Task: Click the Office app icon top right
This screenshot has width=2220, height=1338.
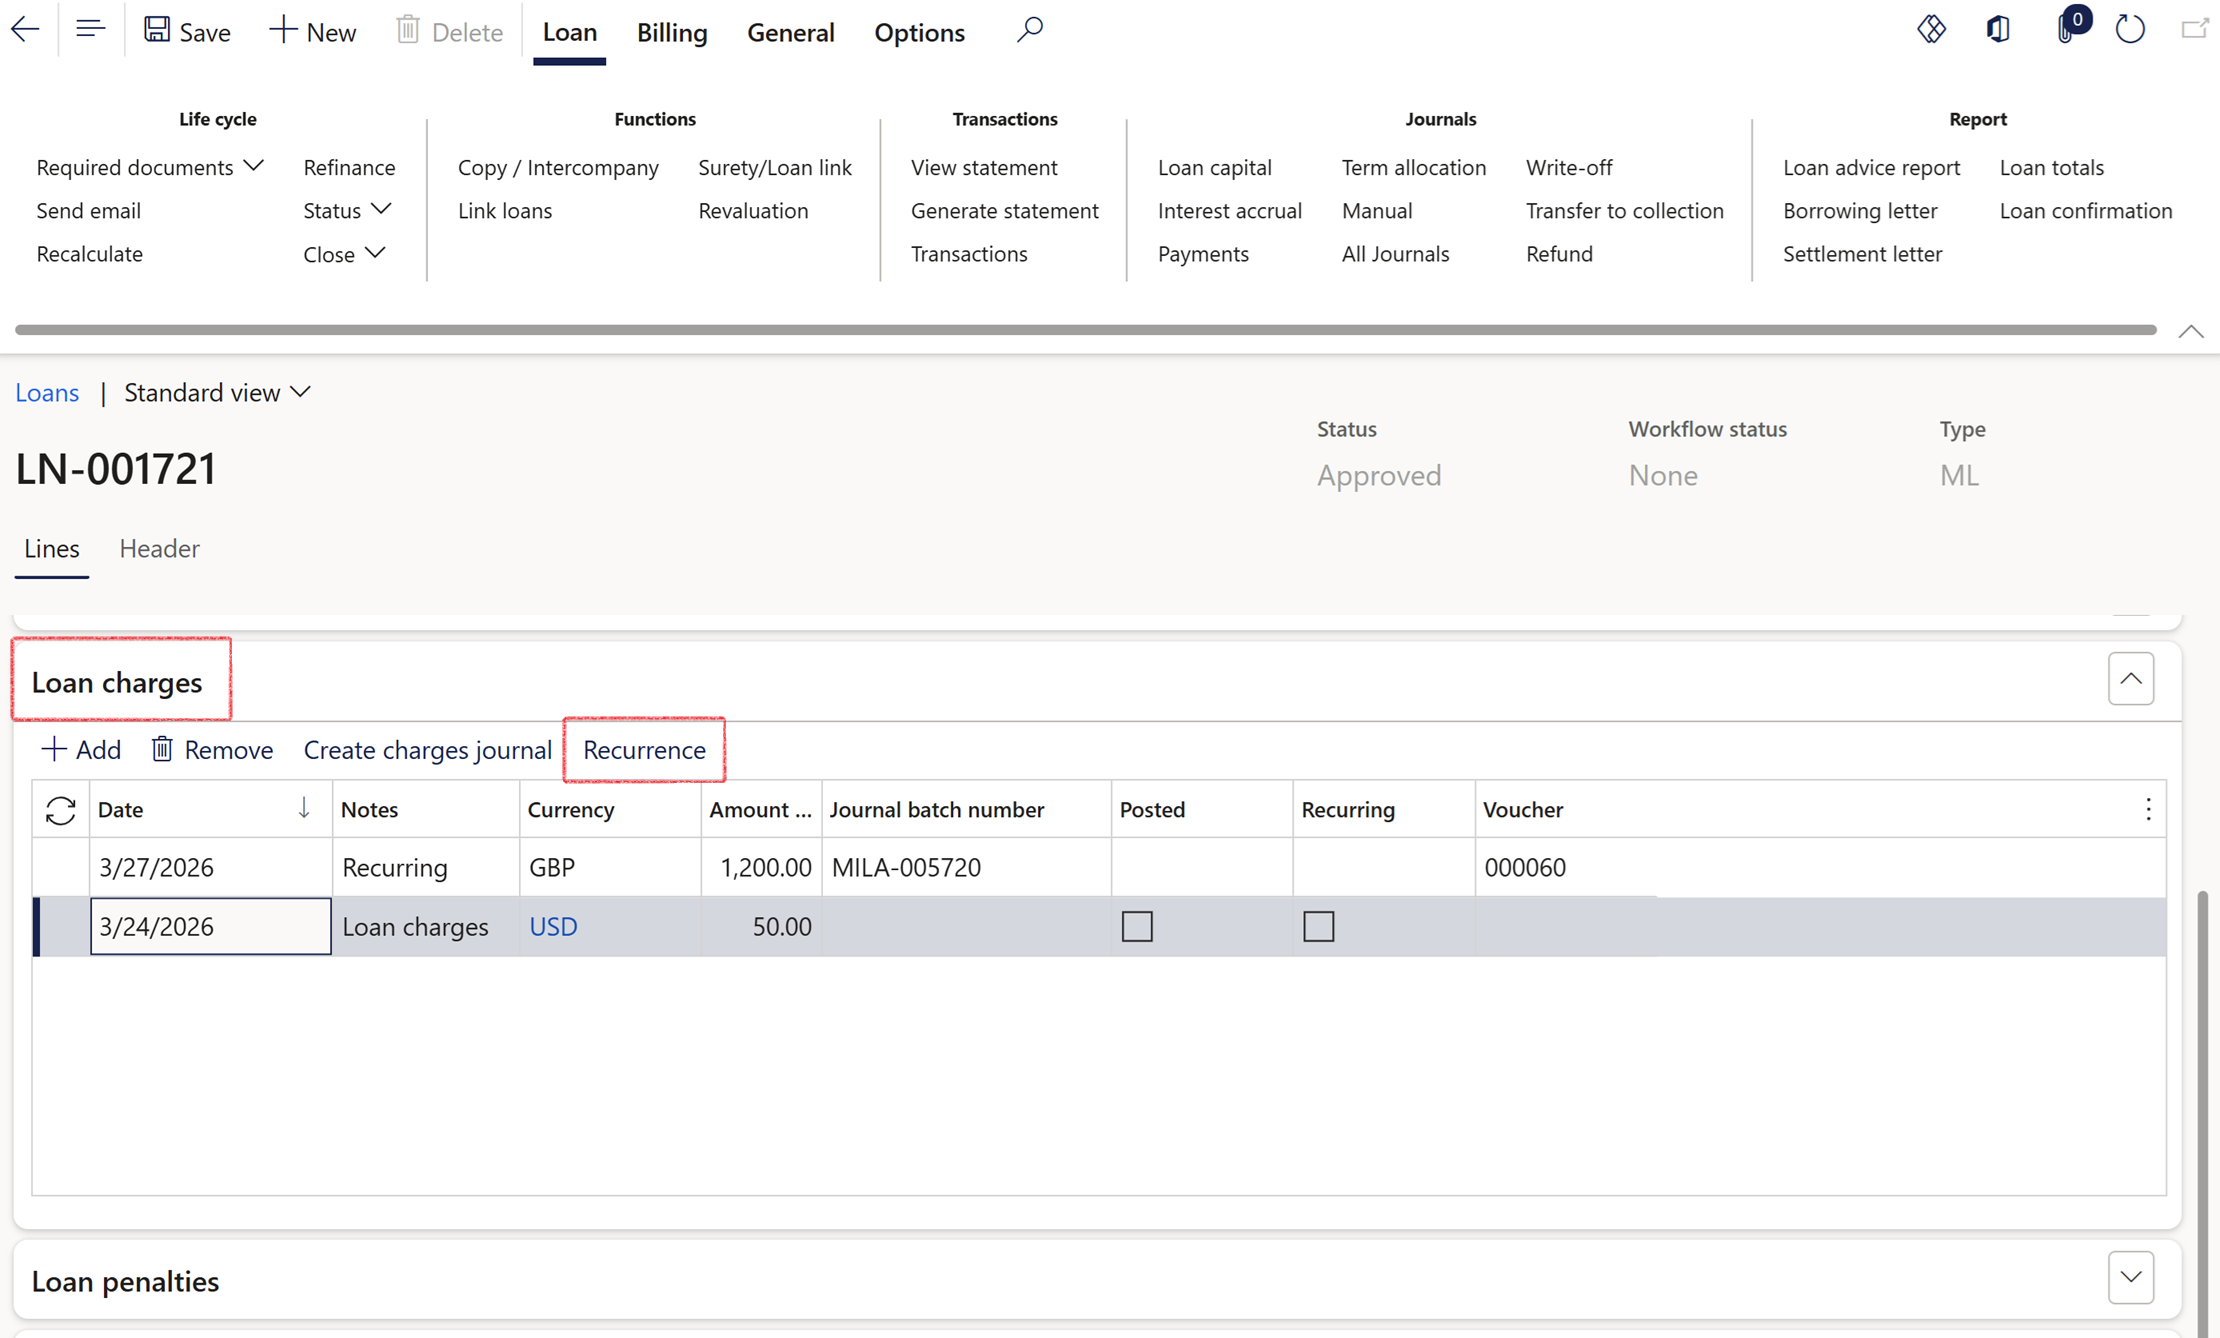Action: pyautogui.click(x=1998, y=30)
